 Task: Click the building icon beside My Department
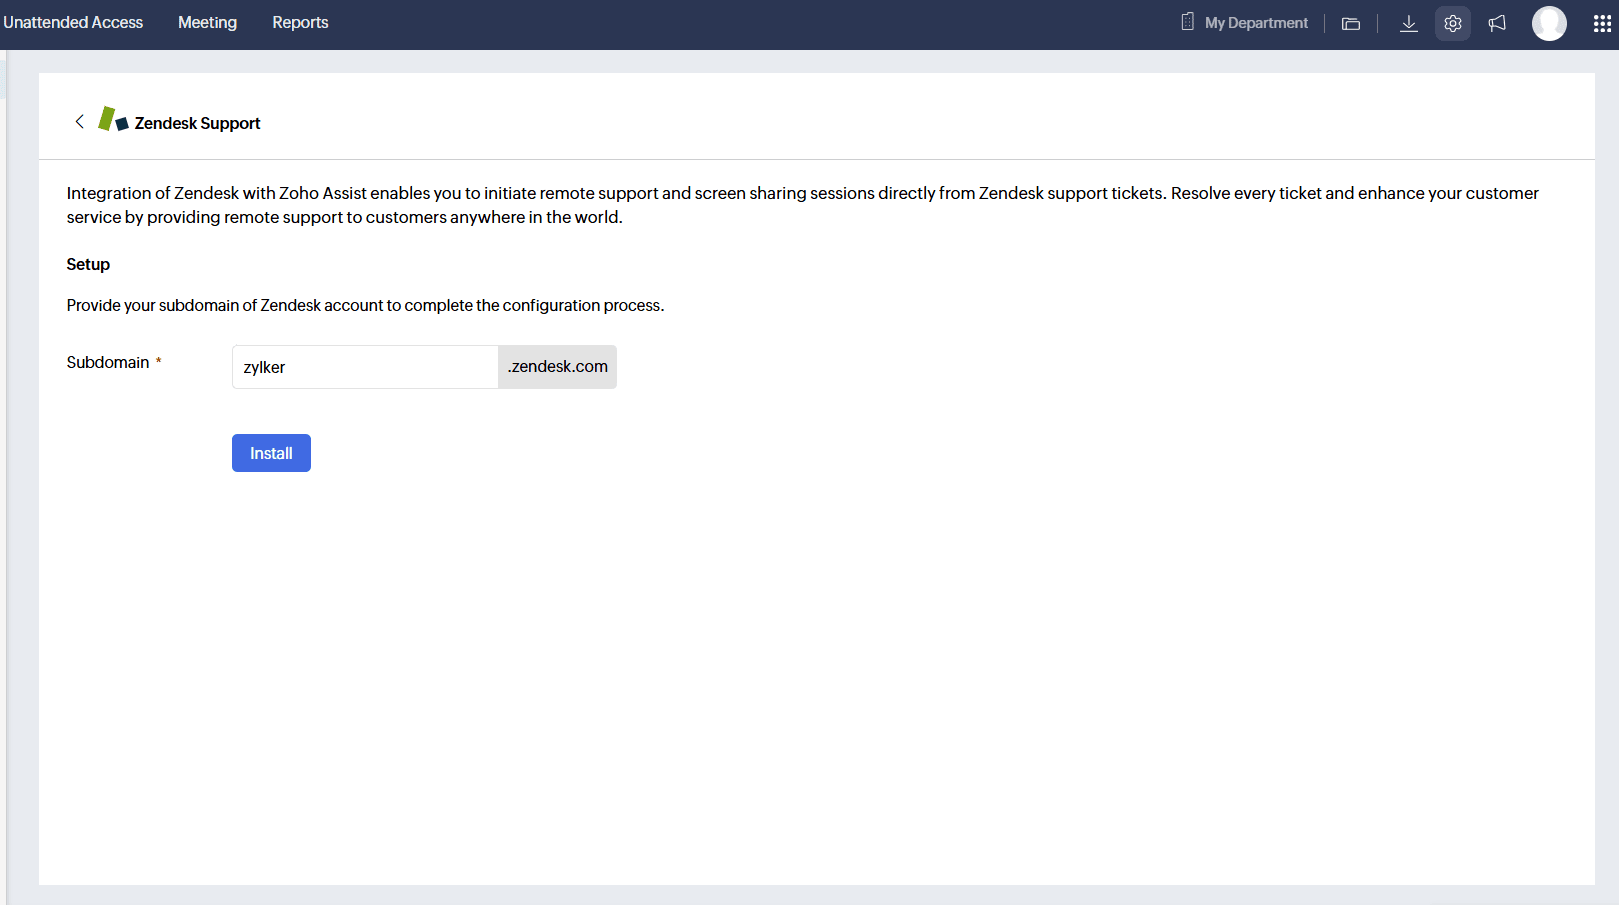1187,22
